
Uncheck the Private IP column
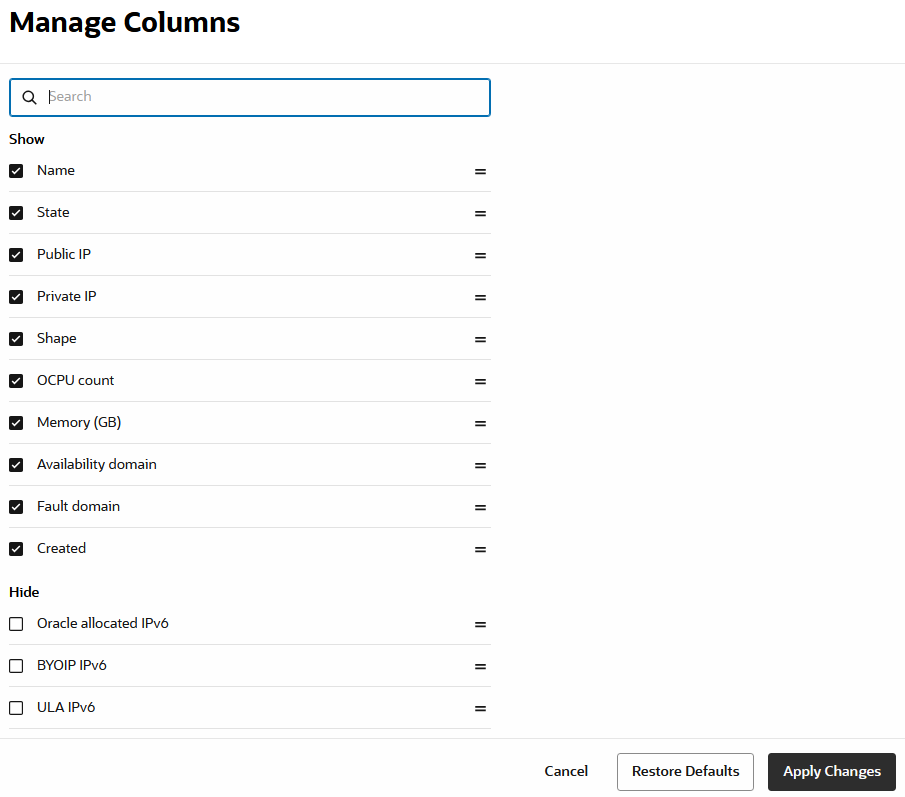(x=16, y=296)
